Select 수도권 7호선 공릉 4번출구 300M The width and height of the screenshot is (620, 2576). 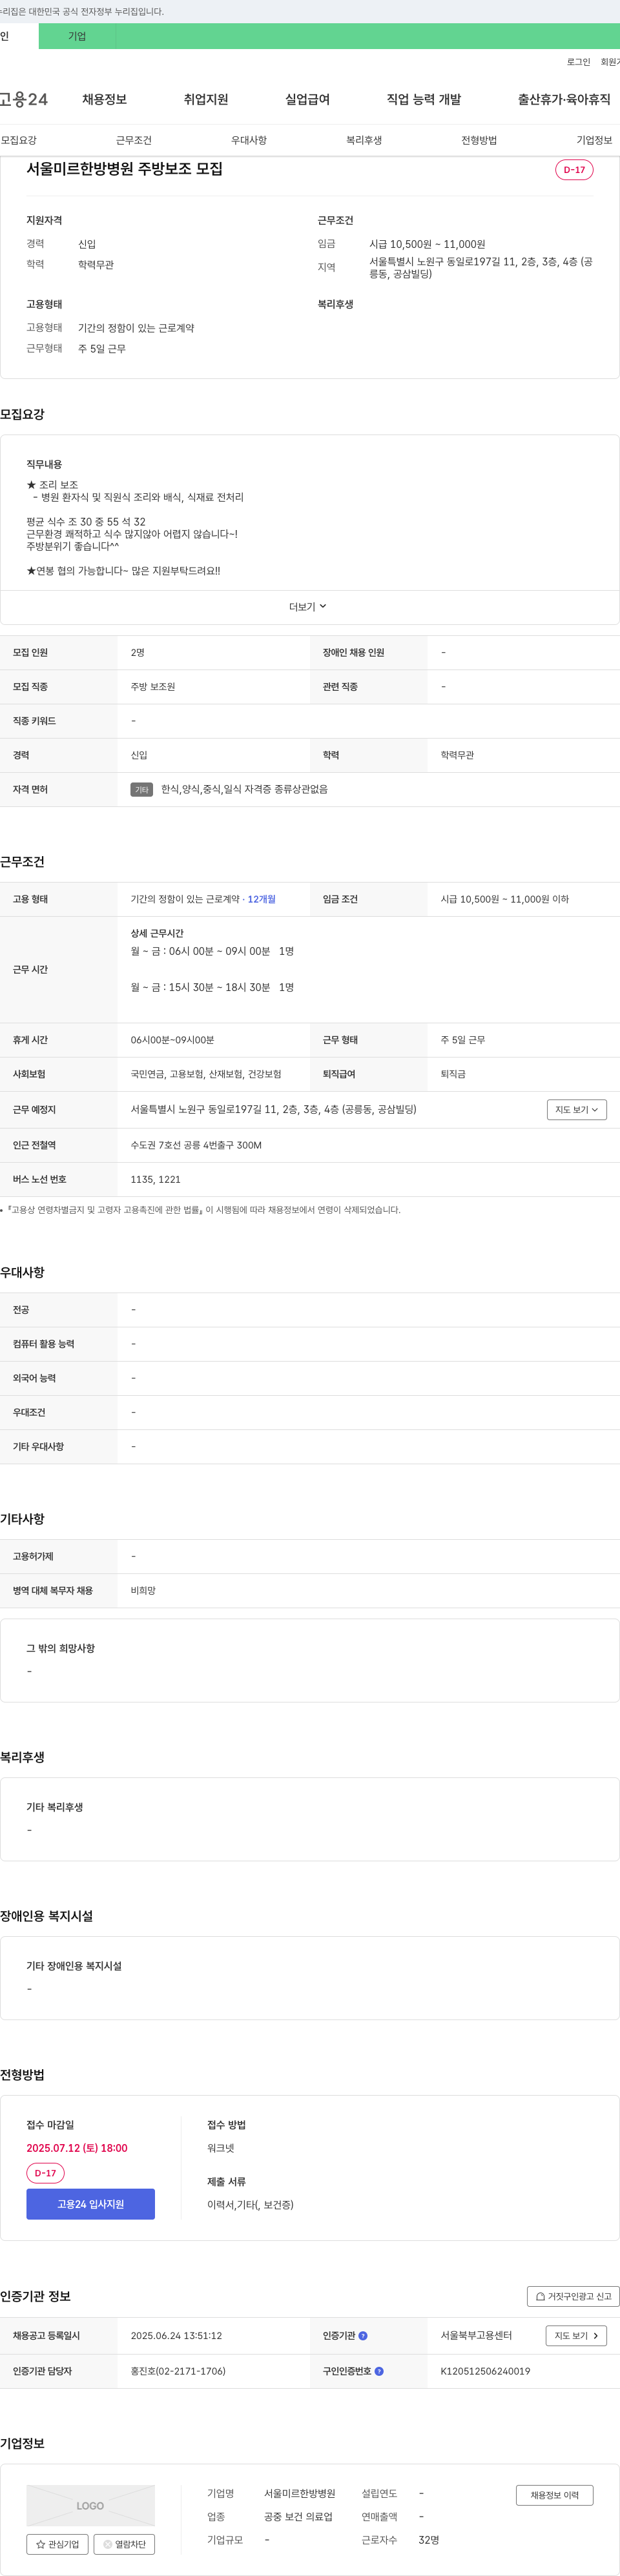[196, 1145]
